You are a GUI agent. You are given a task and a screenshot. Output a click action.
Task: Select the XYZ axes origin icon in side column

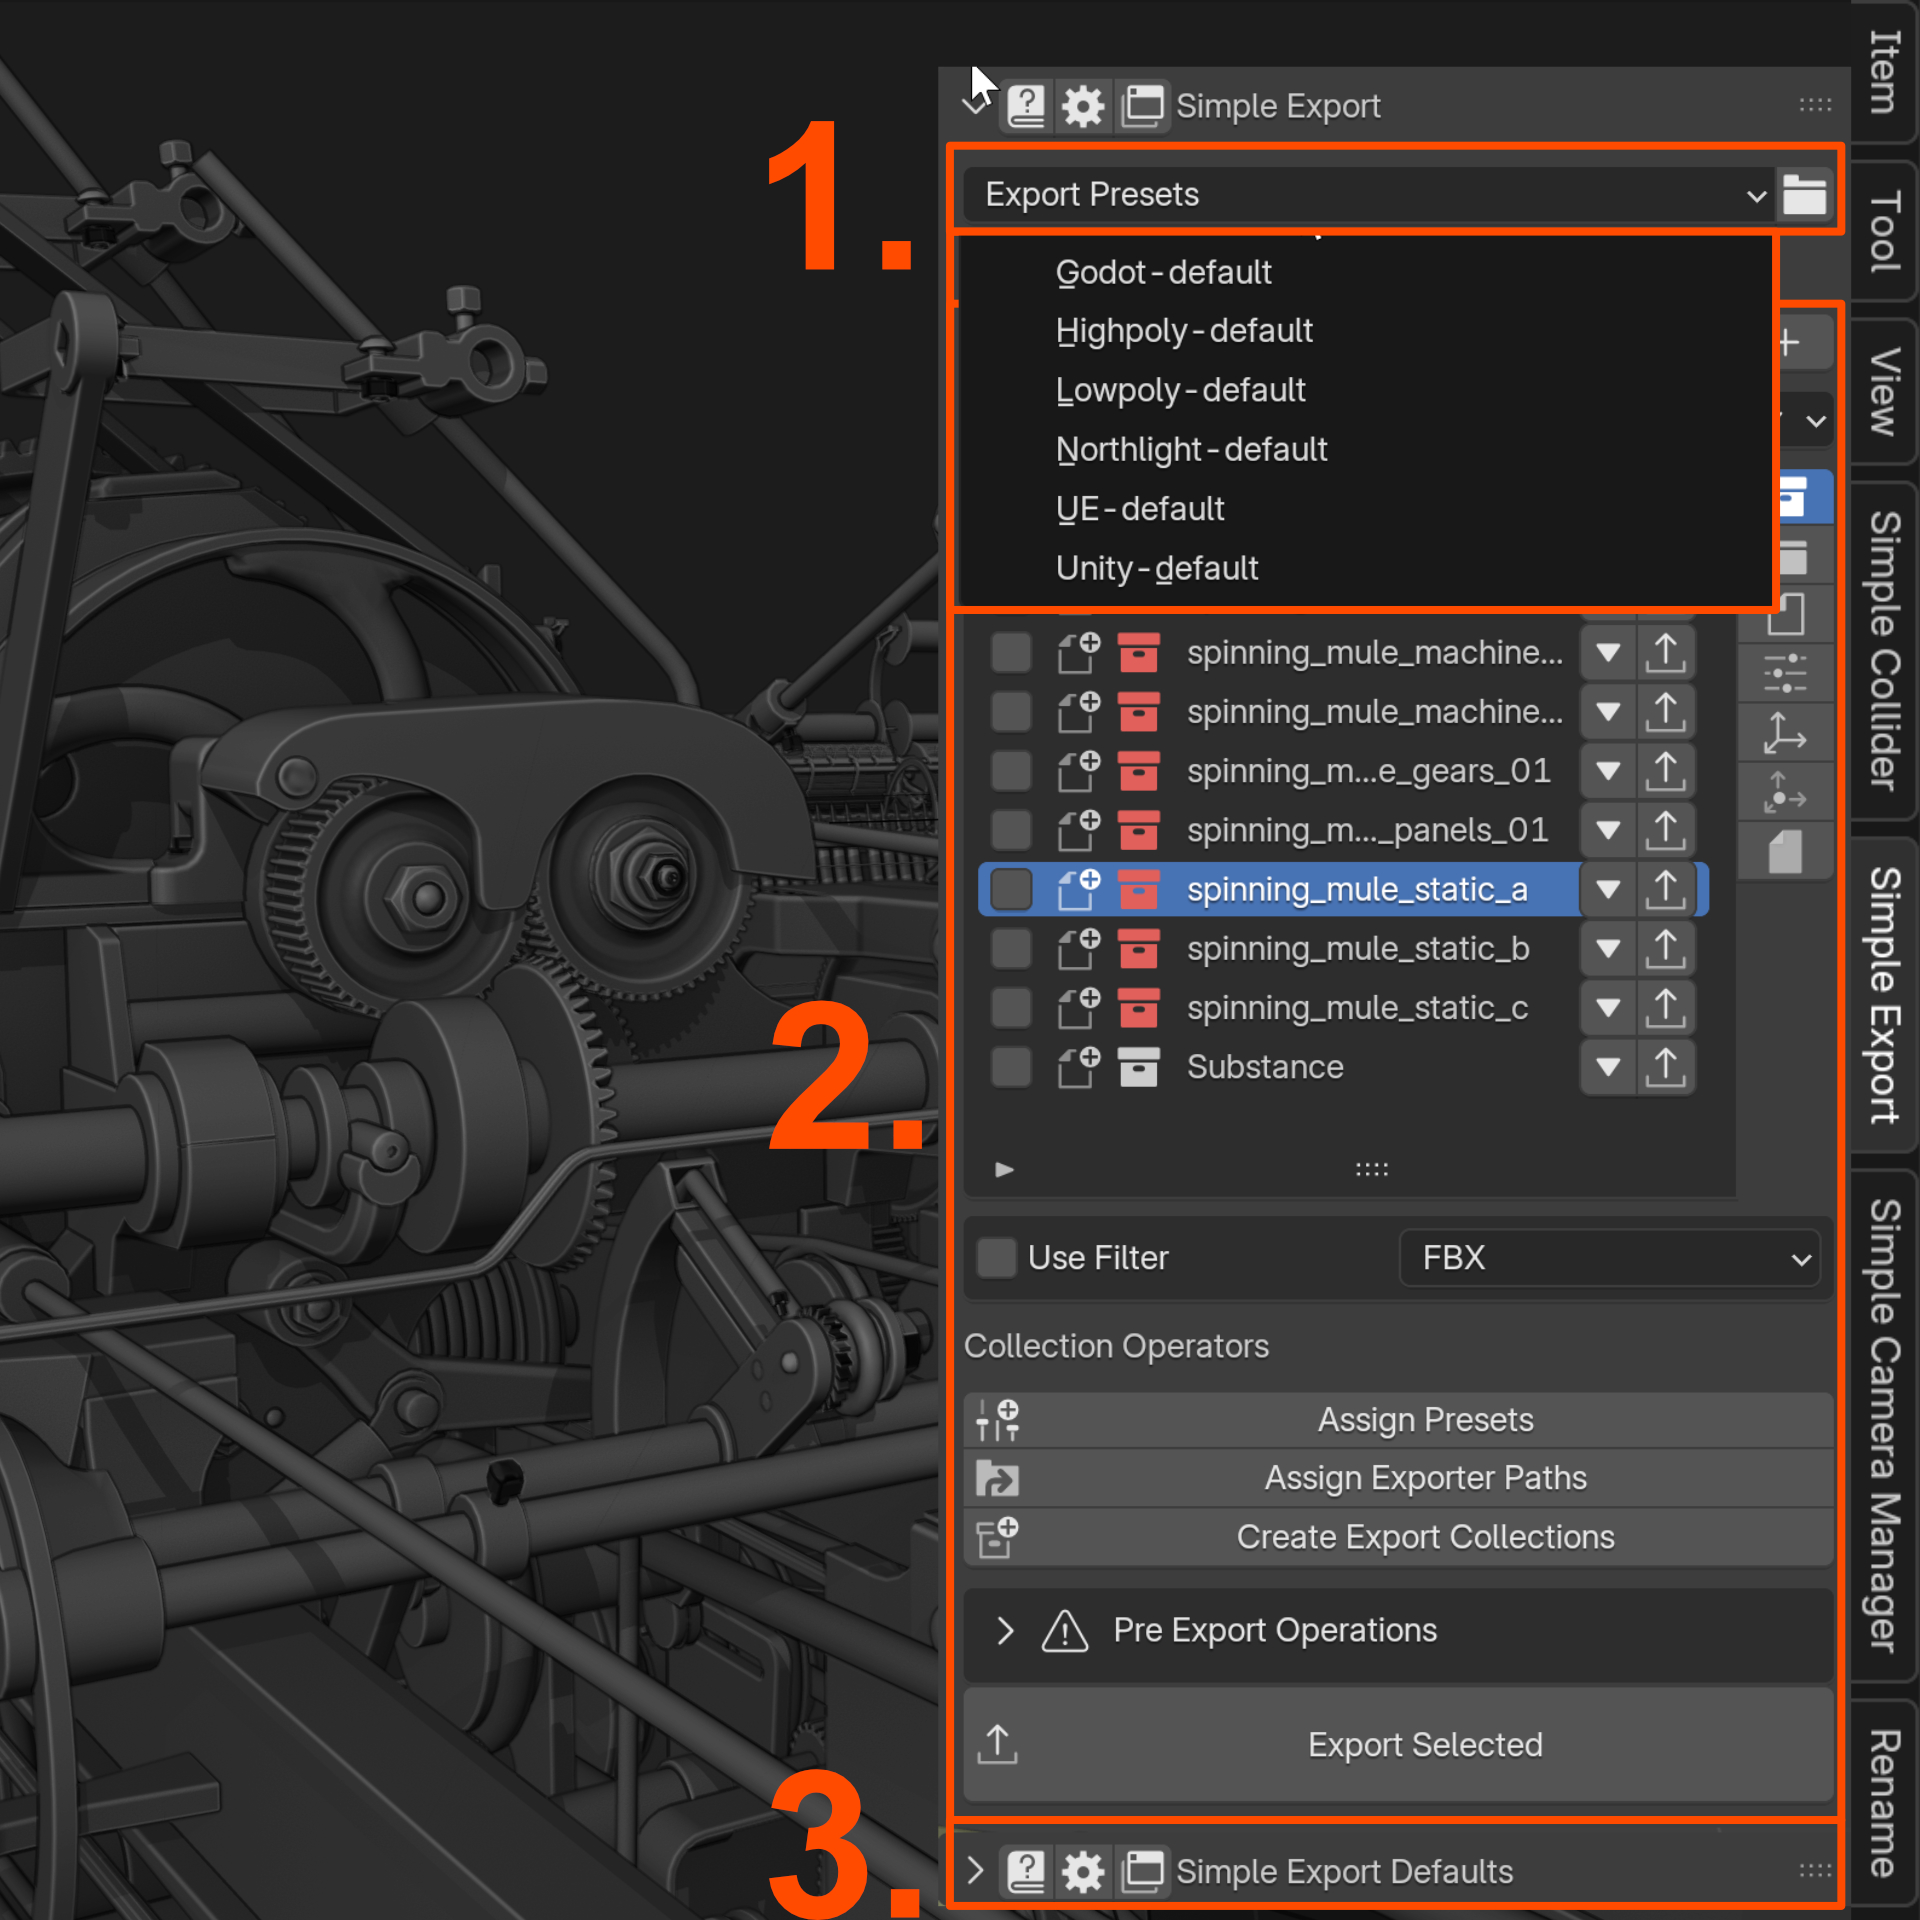(x=1785, y=734)
